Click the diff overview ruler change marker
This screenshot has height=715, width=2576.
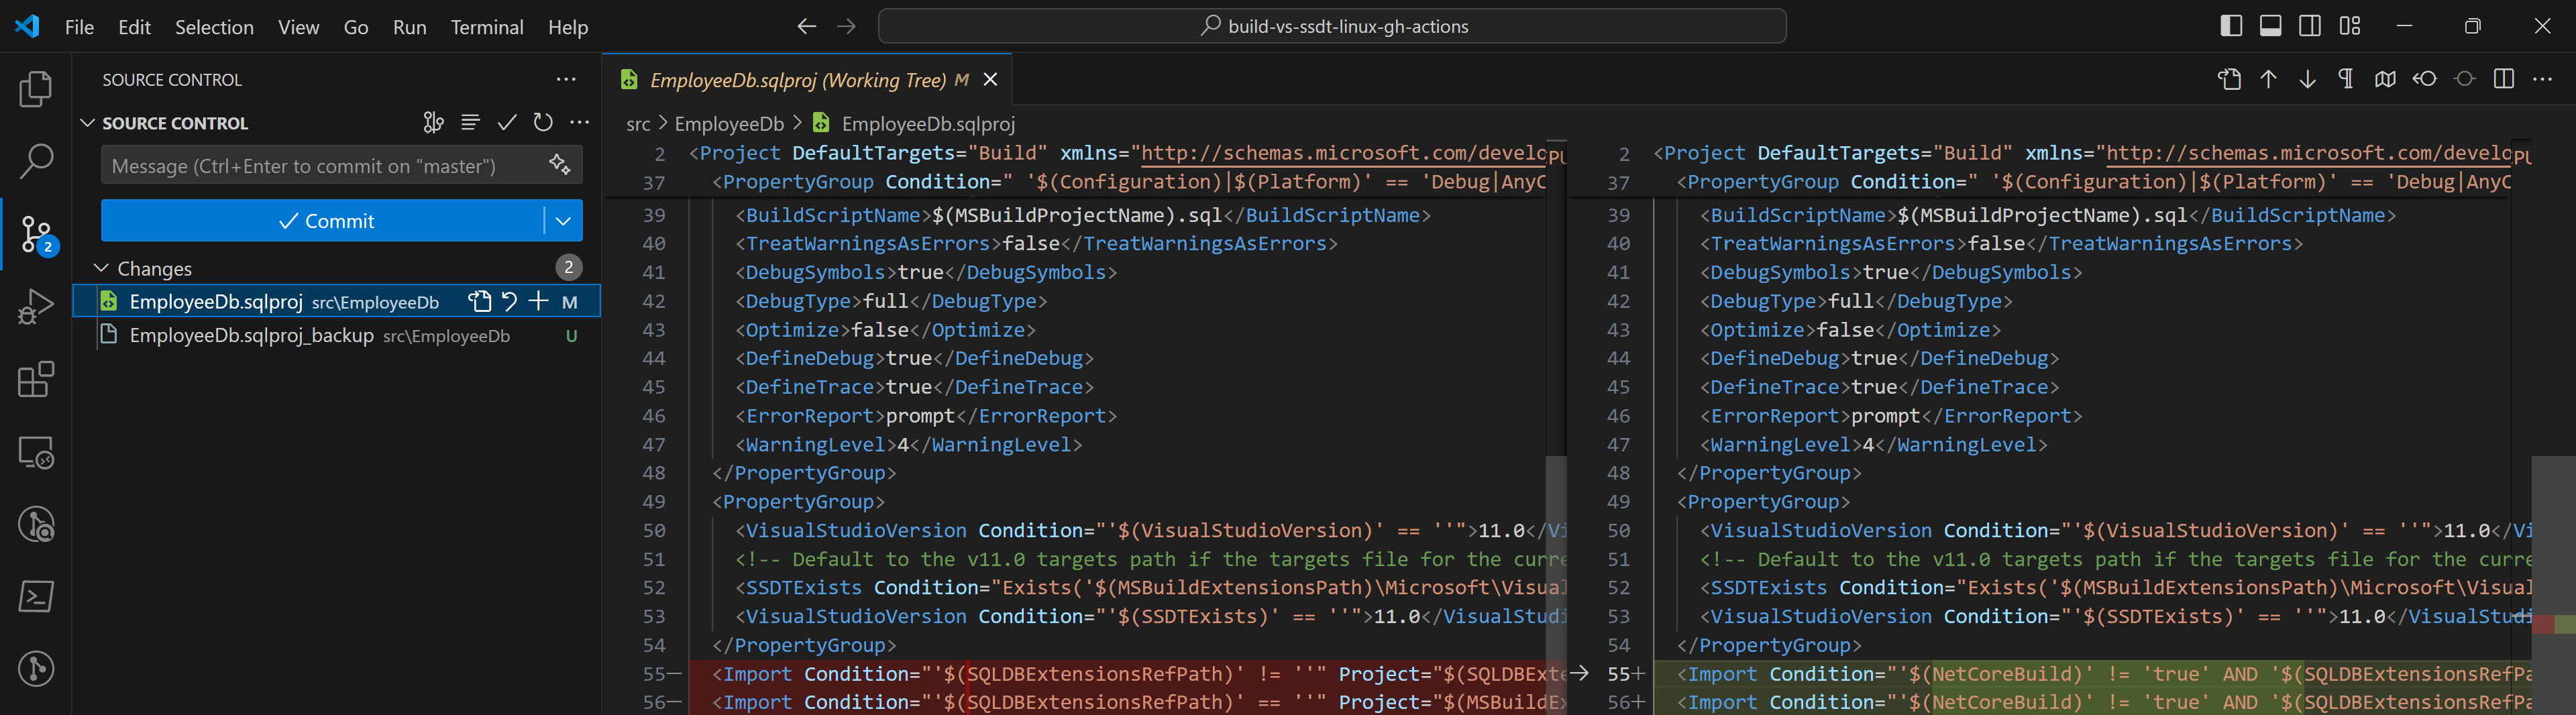click(2553, 624)
